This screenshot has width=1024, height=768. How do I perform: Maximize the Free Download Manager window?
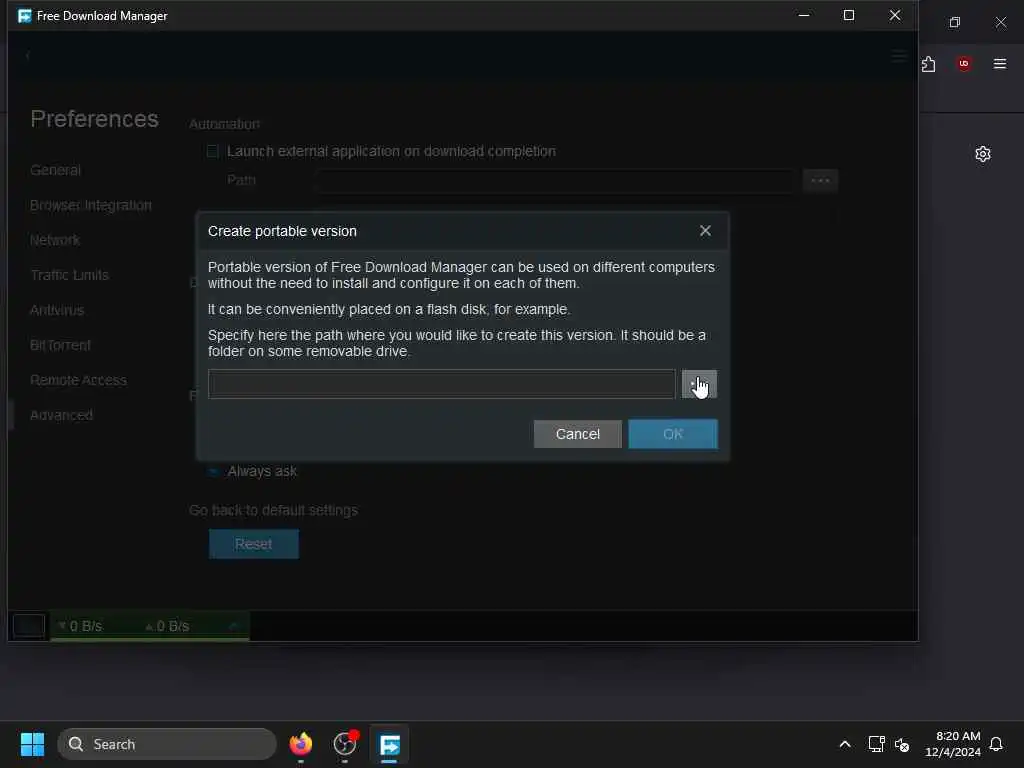click(x=849, y=15)
